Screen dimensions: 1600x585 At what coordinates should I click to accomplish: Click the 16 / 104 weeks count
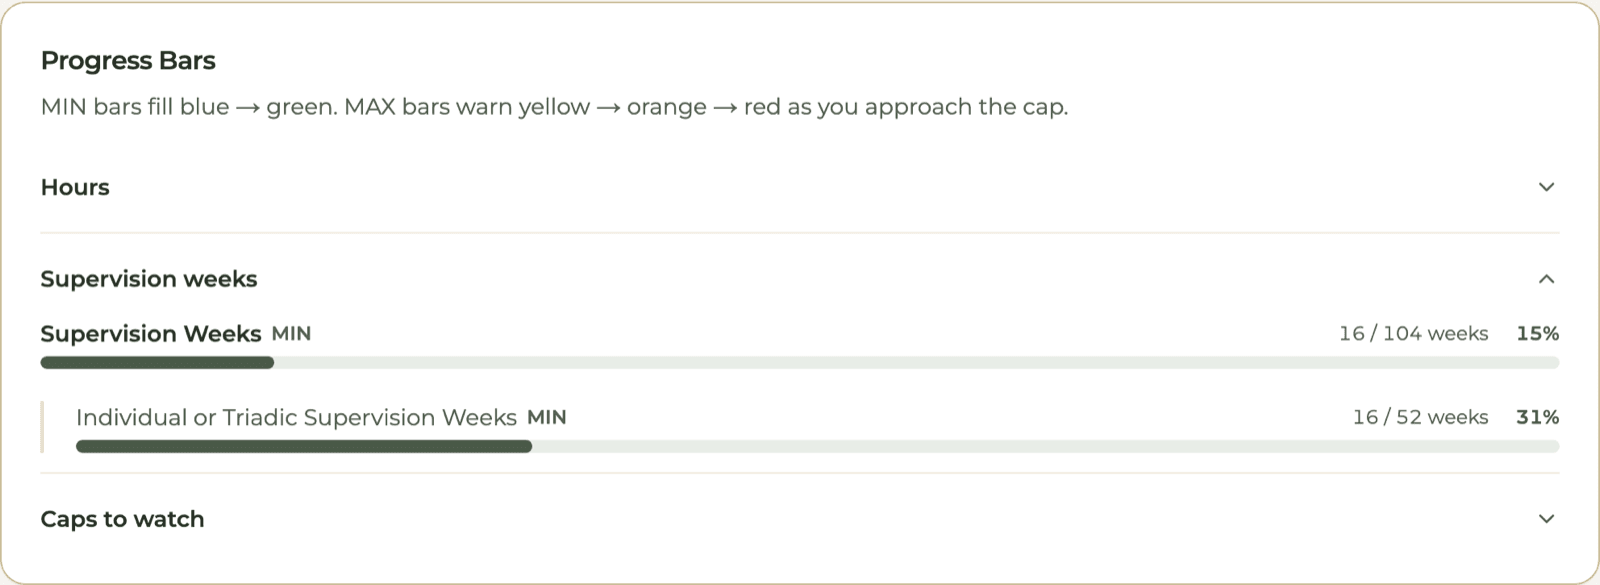pos(1414,334)
